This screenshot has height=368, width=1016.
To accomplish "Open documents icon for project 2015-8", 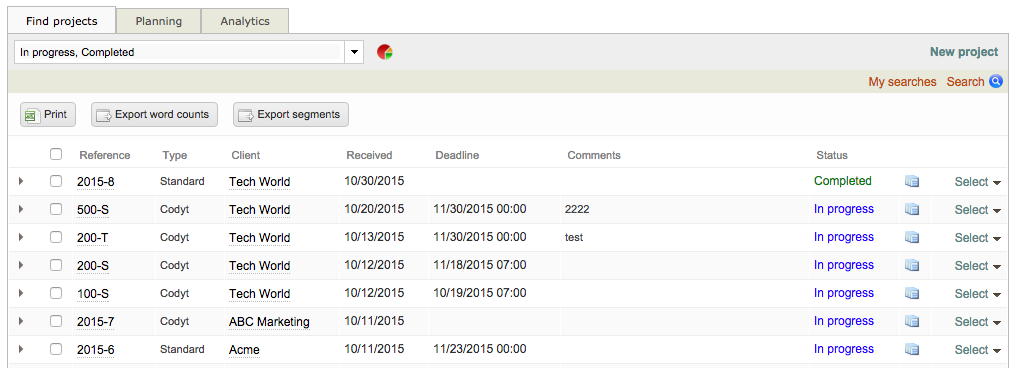I will tap(912, 181).
